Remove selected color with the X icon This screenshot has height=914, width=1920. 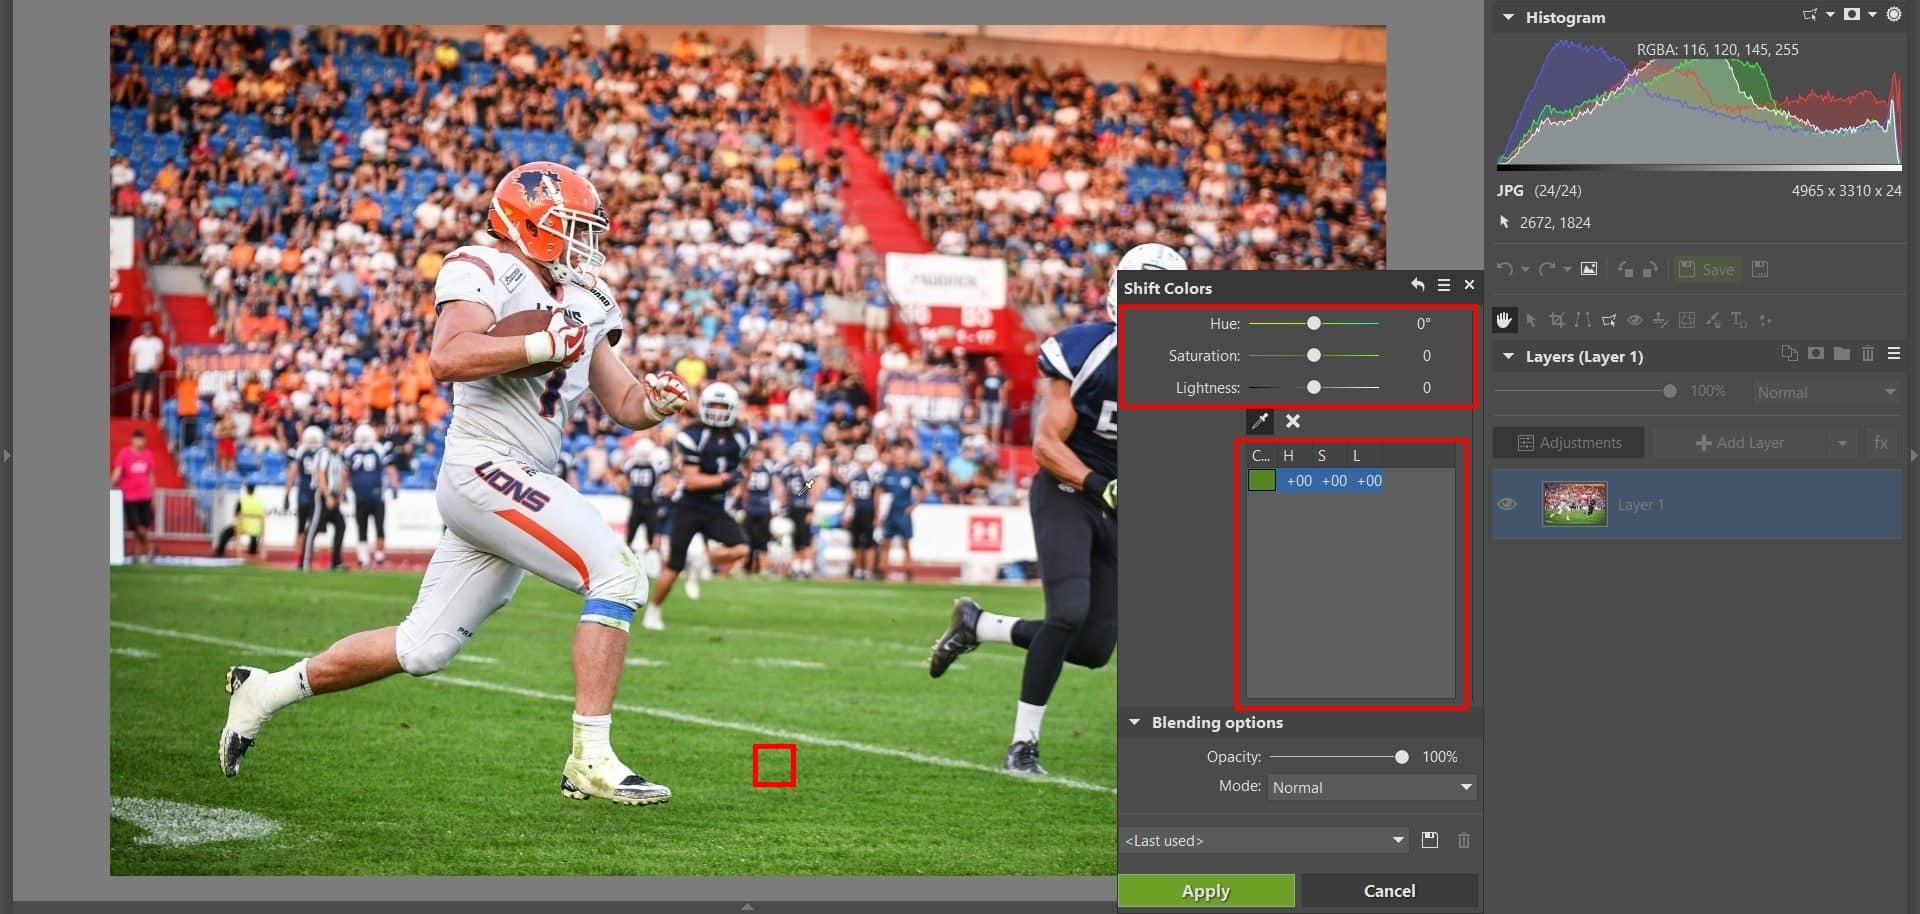tap(1293, 421)
